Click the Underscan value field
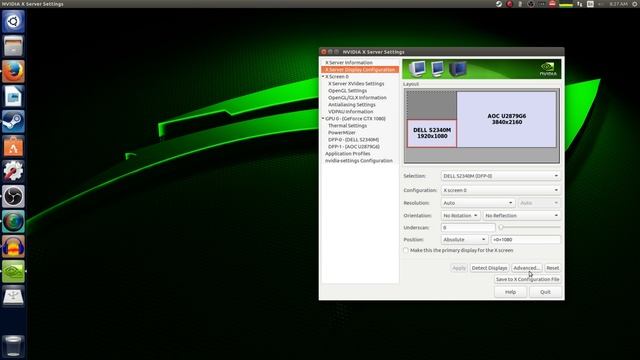 468,227
